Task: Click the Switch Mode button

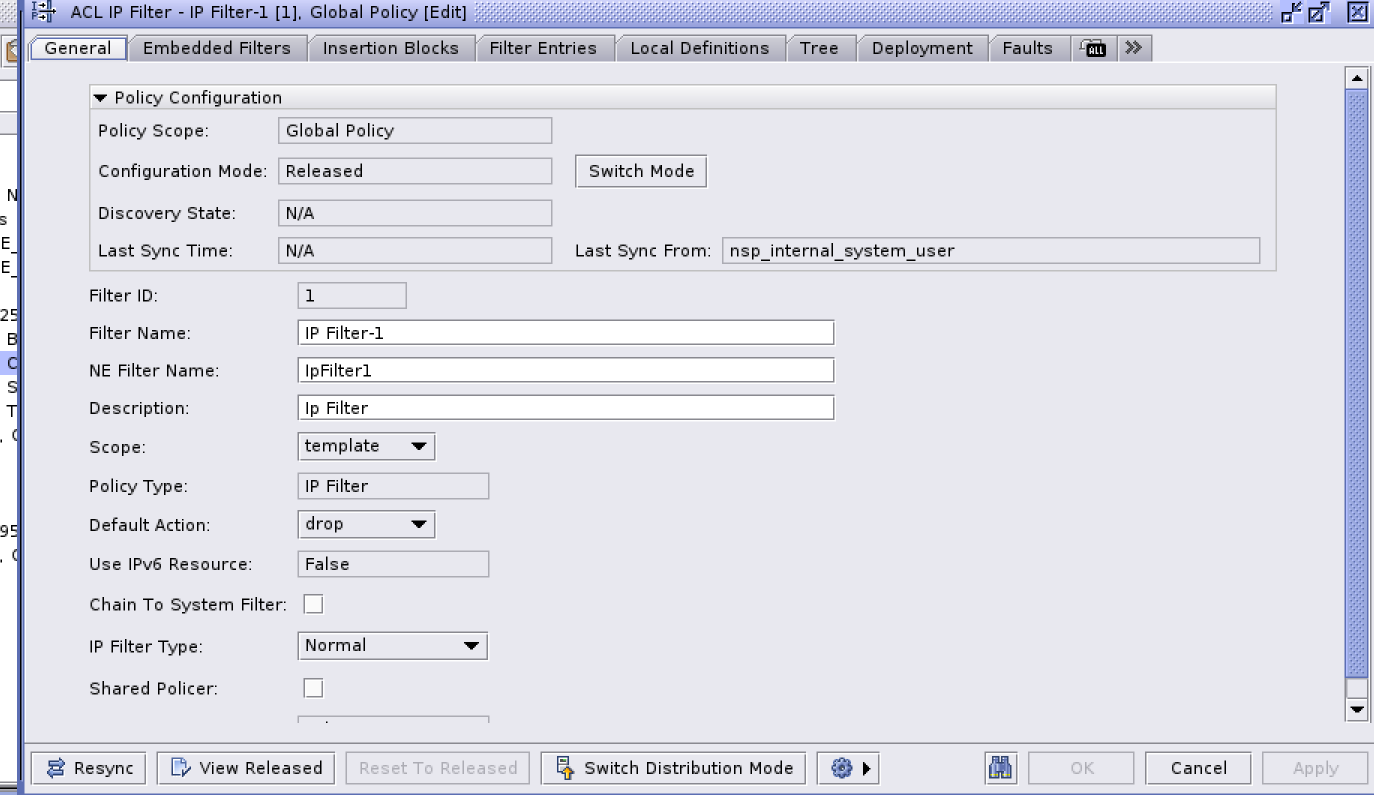Action: pyautogui.click(x=641, y=171)
